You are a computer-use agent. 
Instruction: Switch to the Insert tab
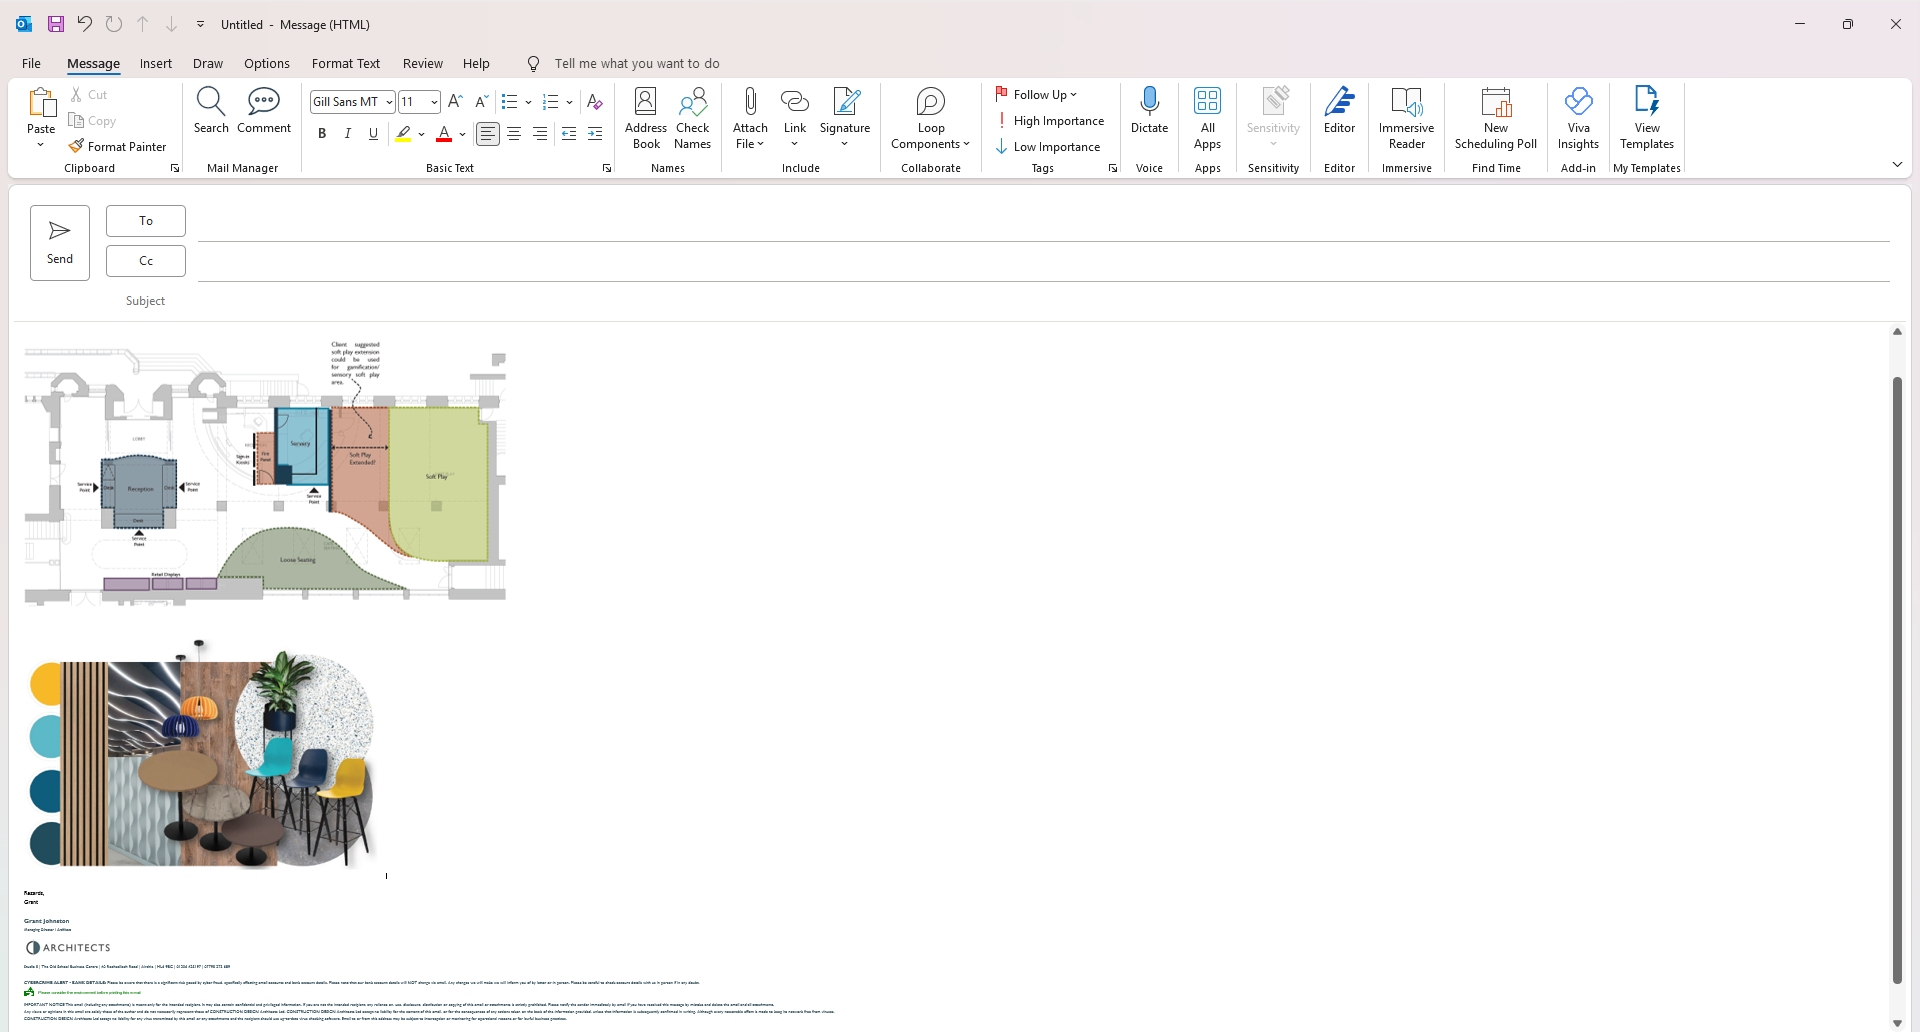tap(155, 64)
